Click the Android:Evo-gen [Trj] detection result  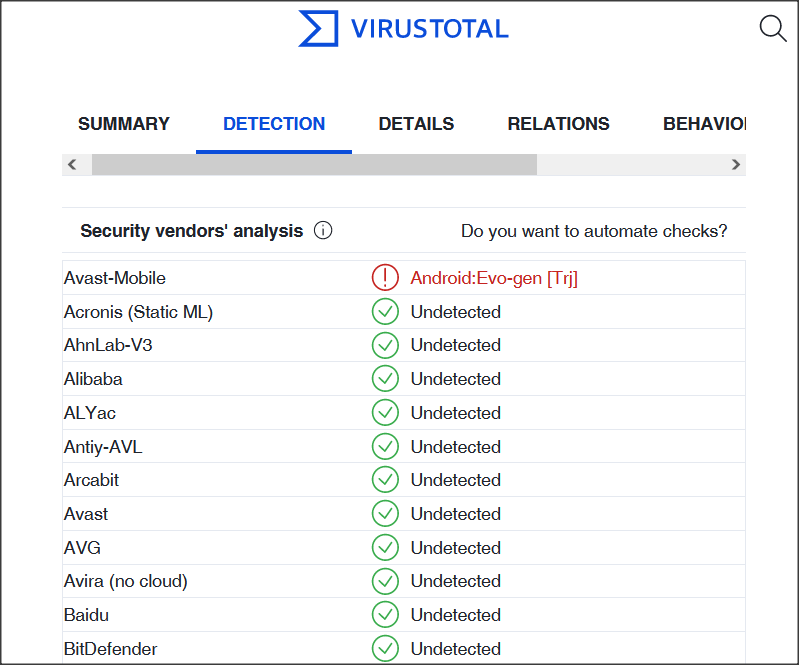(494, 278)
